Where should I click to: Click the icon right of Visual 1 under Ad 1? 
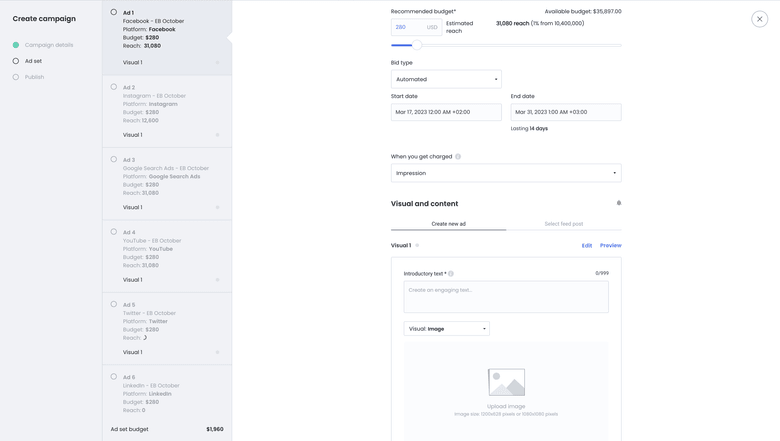point(217,63)
